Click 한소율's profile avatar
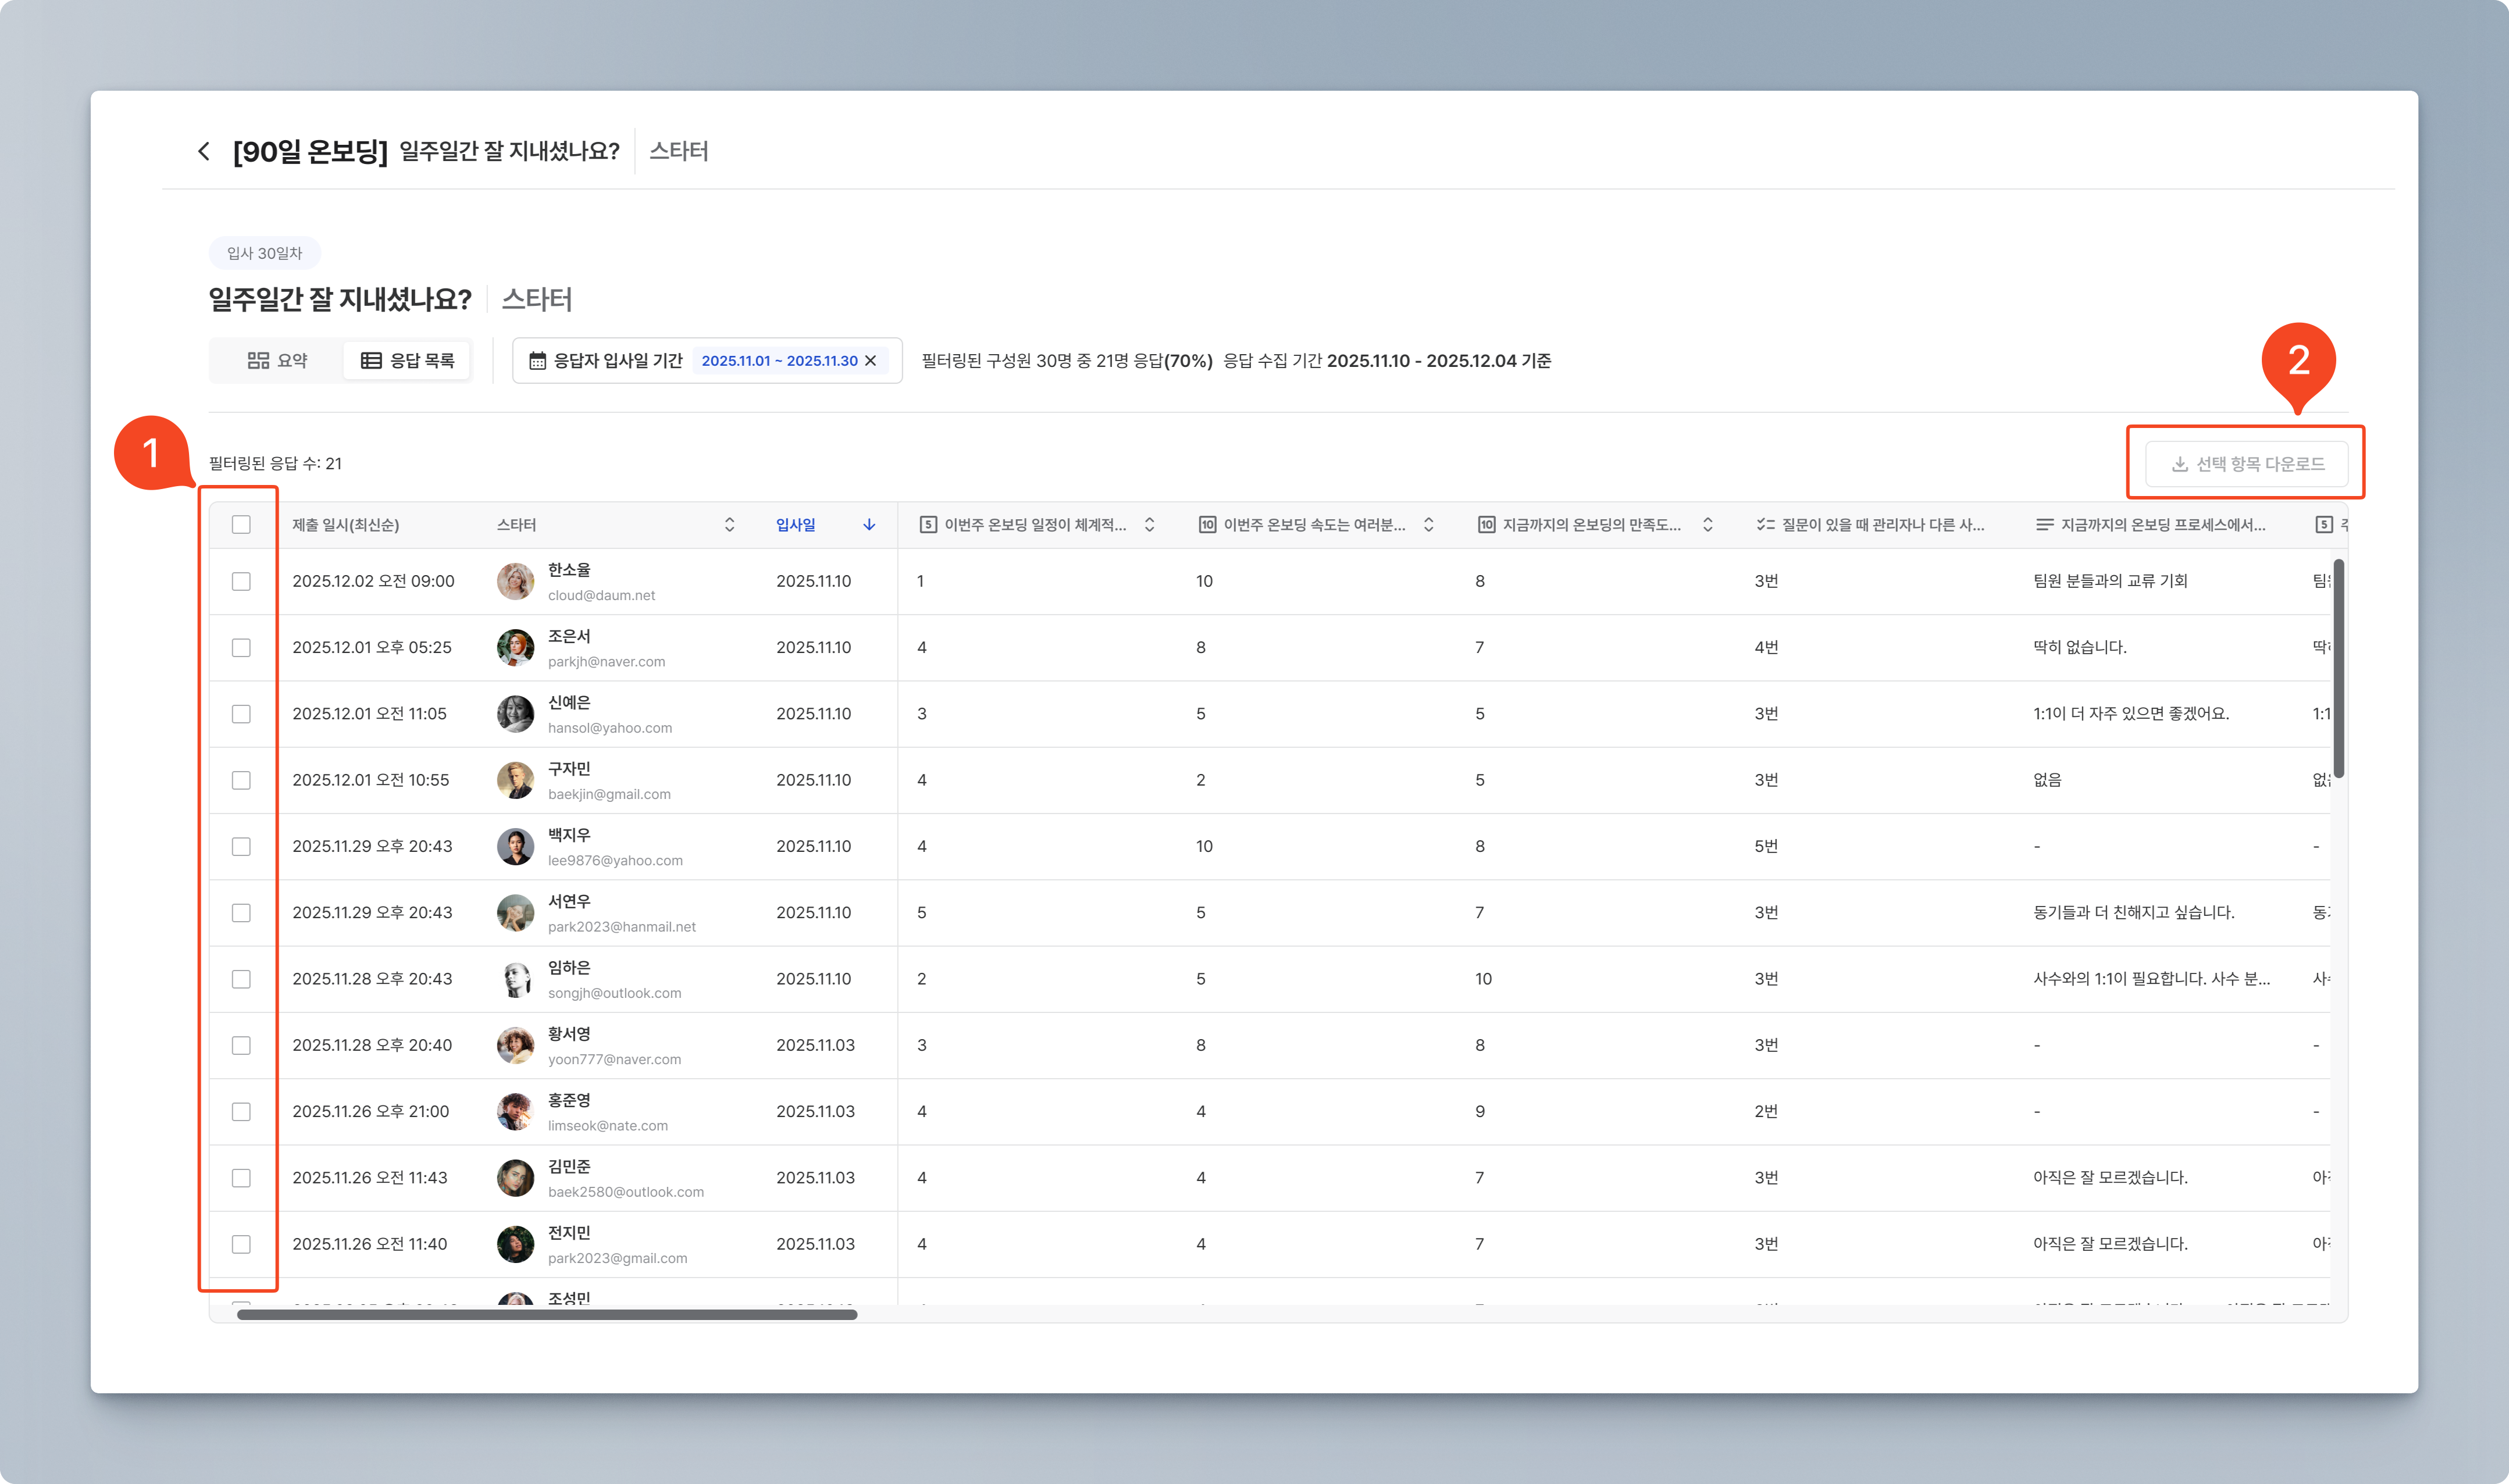Viewport: 2509px width, 1484px height. [515, 581]
